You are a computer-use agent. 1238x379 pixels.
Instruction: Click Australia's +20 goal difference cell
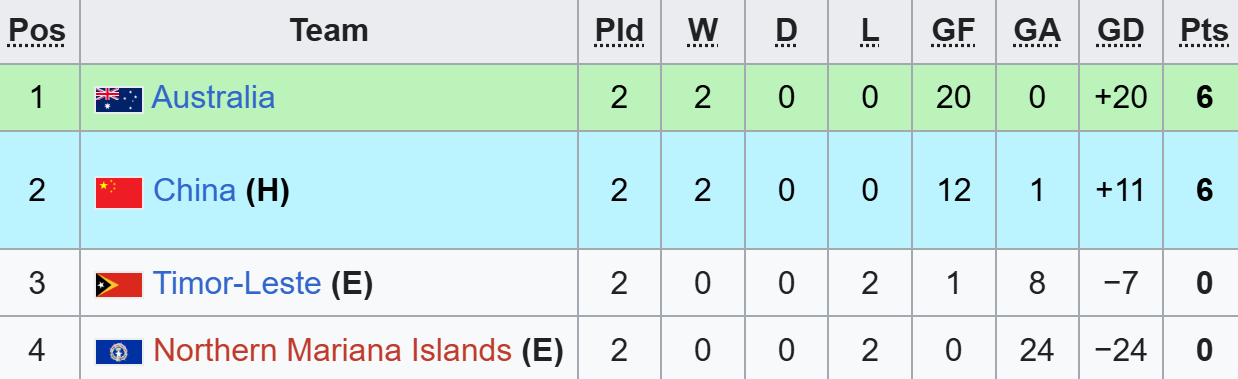click(x=1121, y=98)
